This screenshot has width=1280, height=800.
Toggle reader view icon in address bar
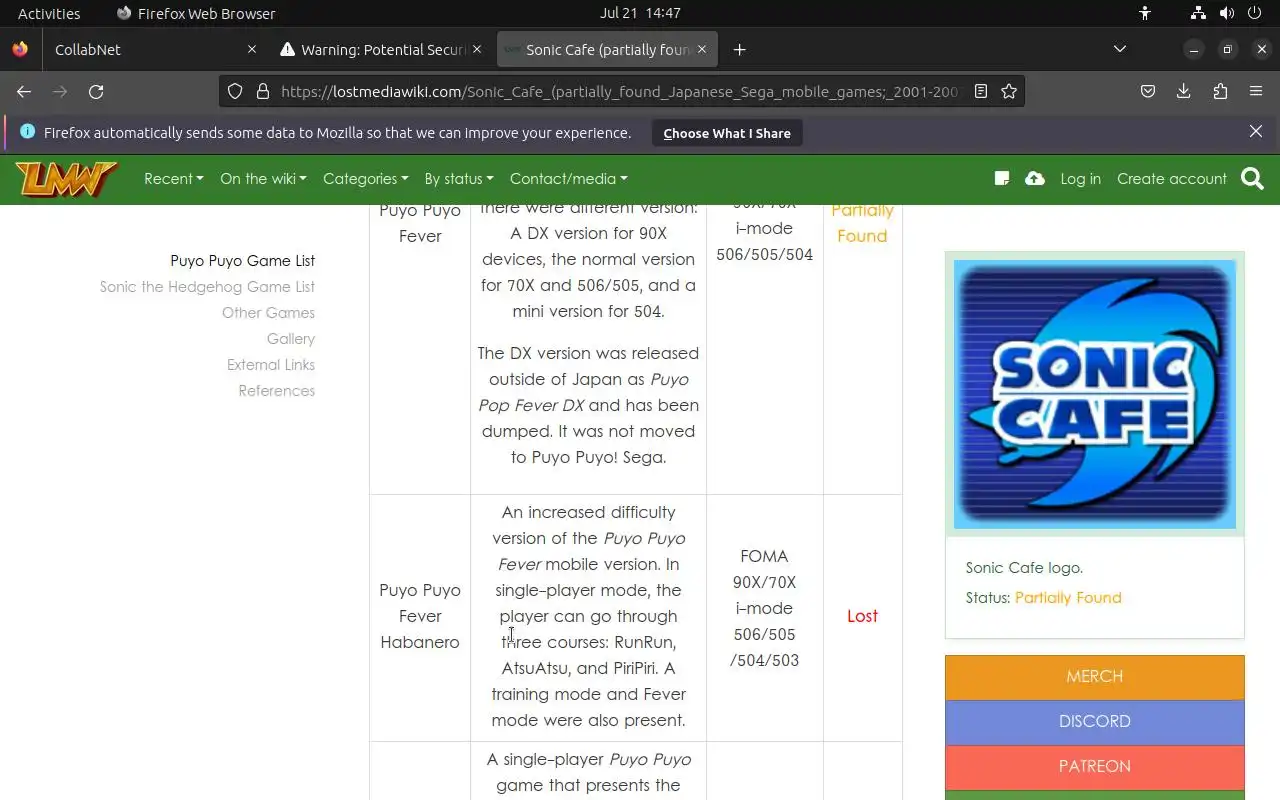click(981, 91)
